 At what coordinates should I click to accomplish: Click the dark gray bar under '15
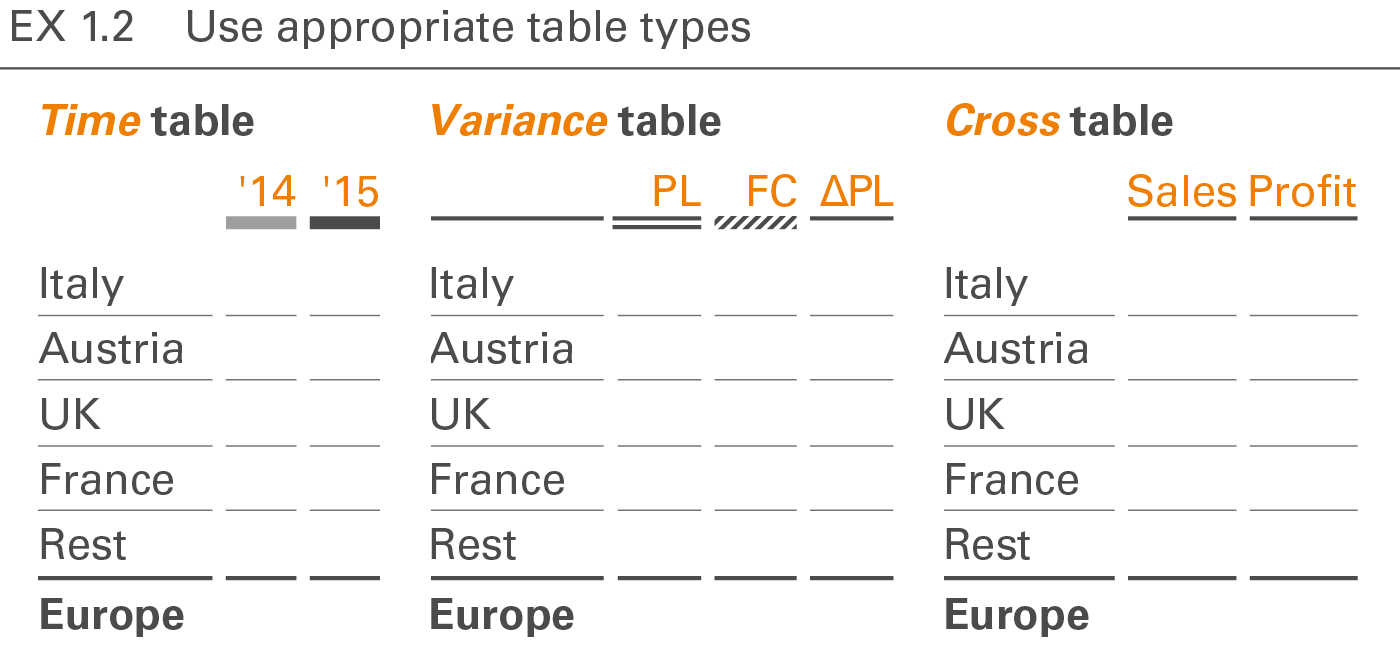click(x=345, y=222)
